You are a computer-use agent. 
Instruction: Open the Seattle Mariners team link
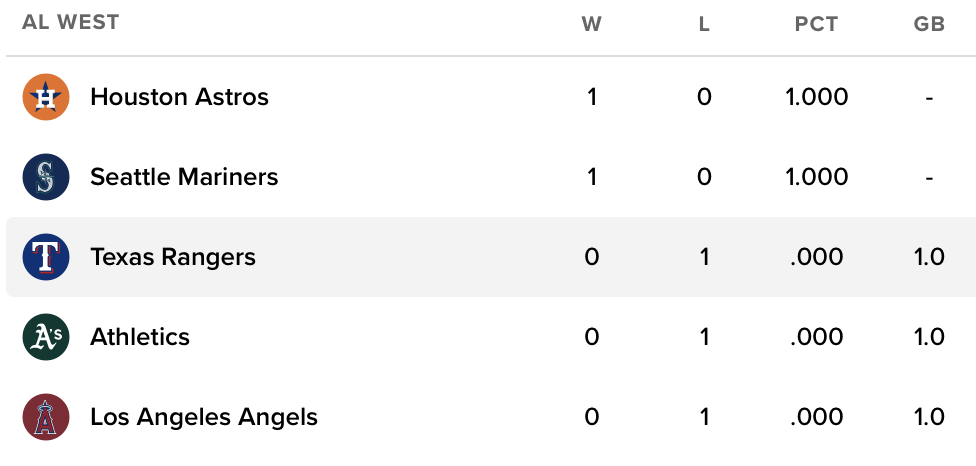184,177
